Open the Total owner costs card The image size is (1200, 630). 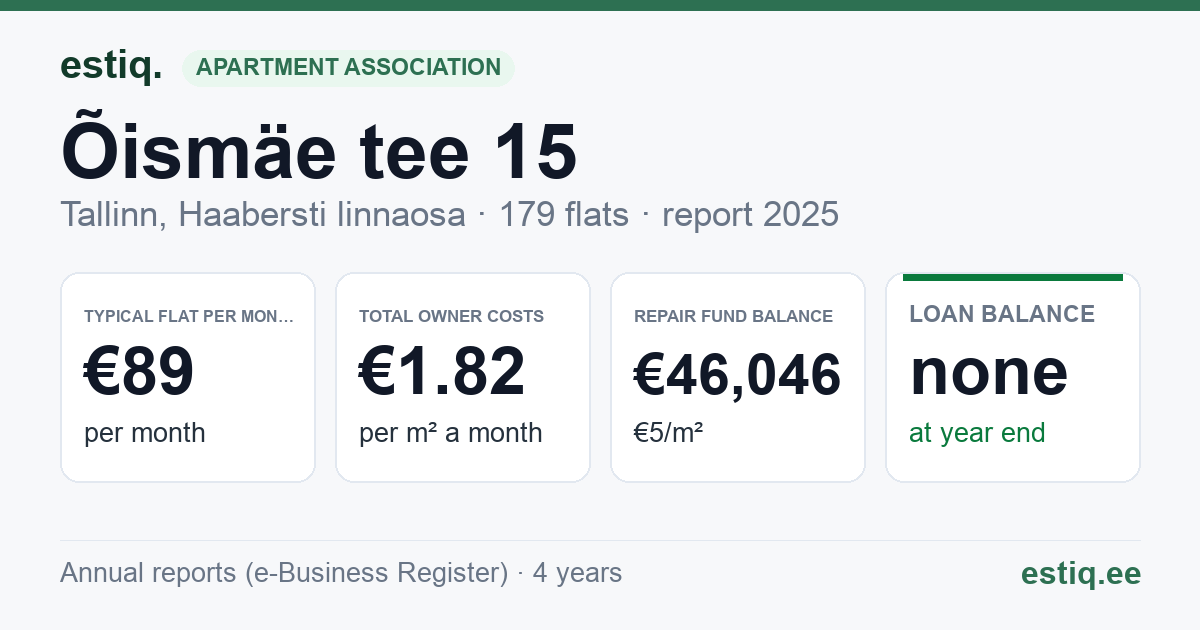tap(463, 377)
